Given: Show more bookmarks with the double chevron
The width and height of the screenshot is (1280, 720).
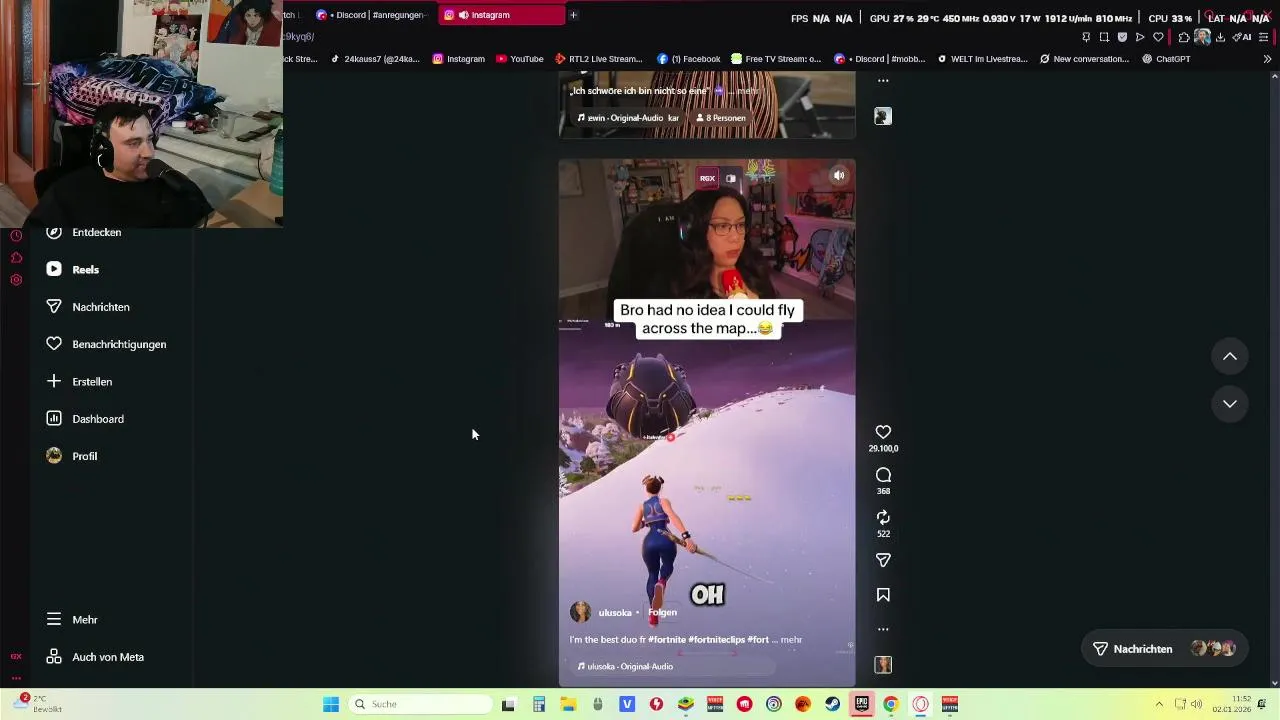Looking at the screenshot, I should coord(1267,59).
